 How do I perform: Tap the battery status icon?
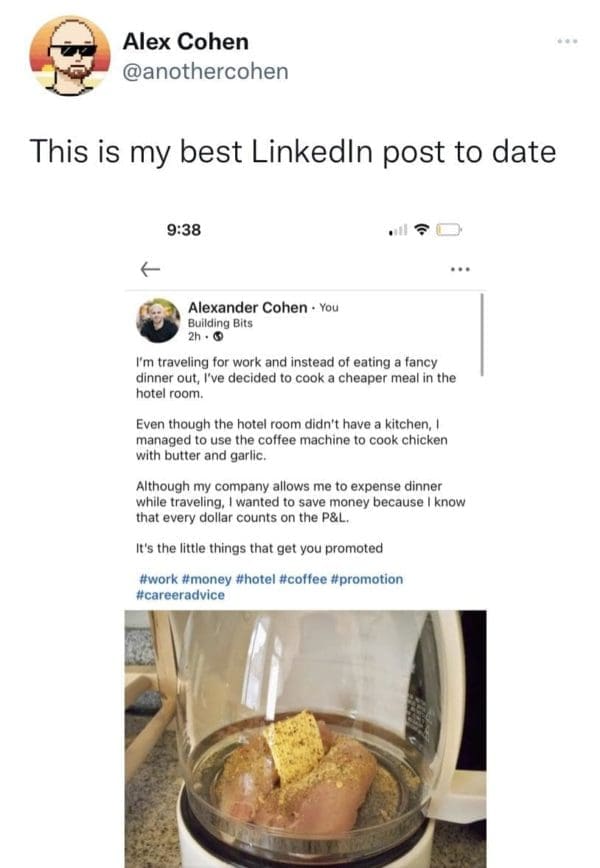click(x=449, y=230)
